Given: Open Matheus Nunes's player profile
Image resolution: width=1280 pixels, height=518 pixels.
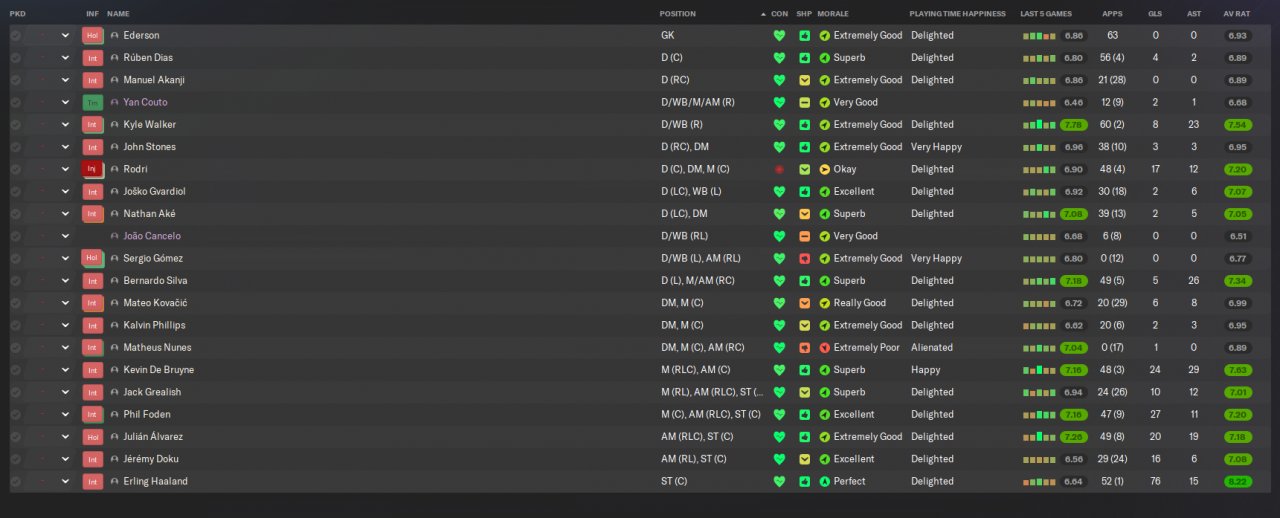Looking at the screenshot, I should click(x=157, y=347).
